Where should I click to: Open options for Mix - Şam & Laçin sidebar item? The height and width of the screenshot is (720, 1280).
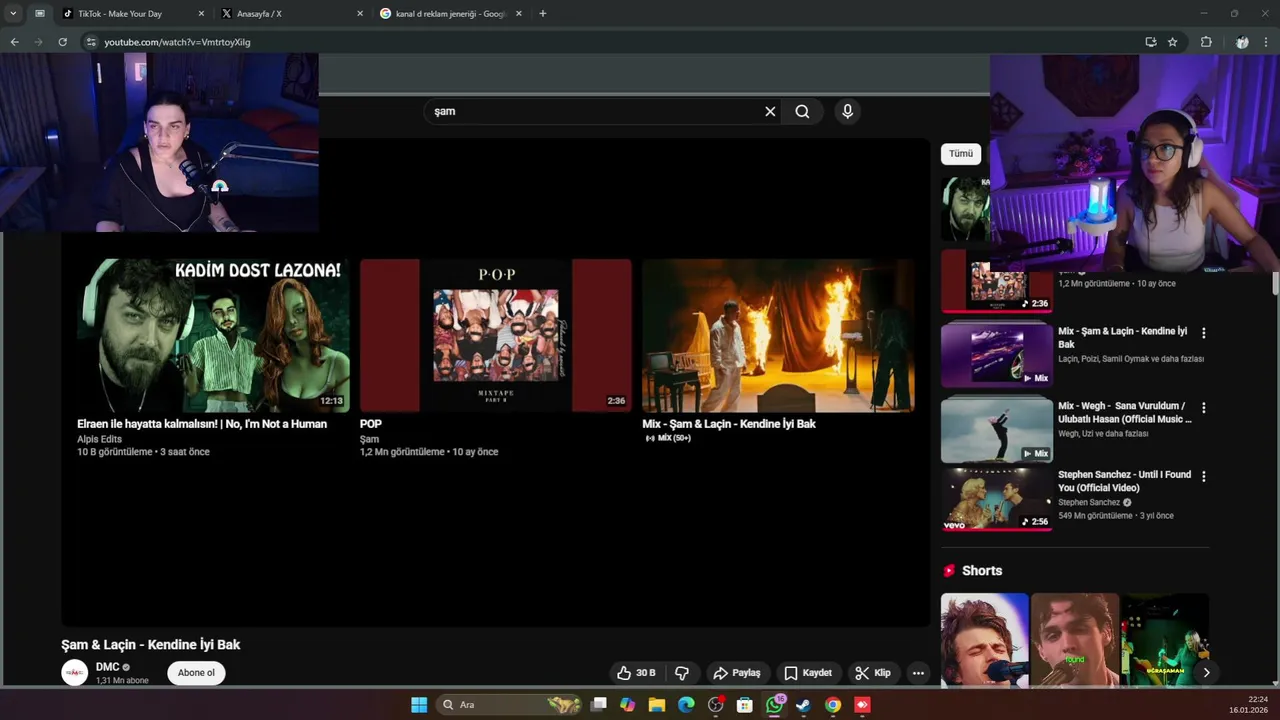click(1203, 333)
